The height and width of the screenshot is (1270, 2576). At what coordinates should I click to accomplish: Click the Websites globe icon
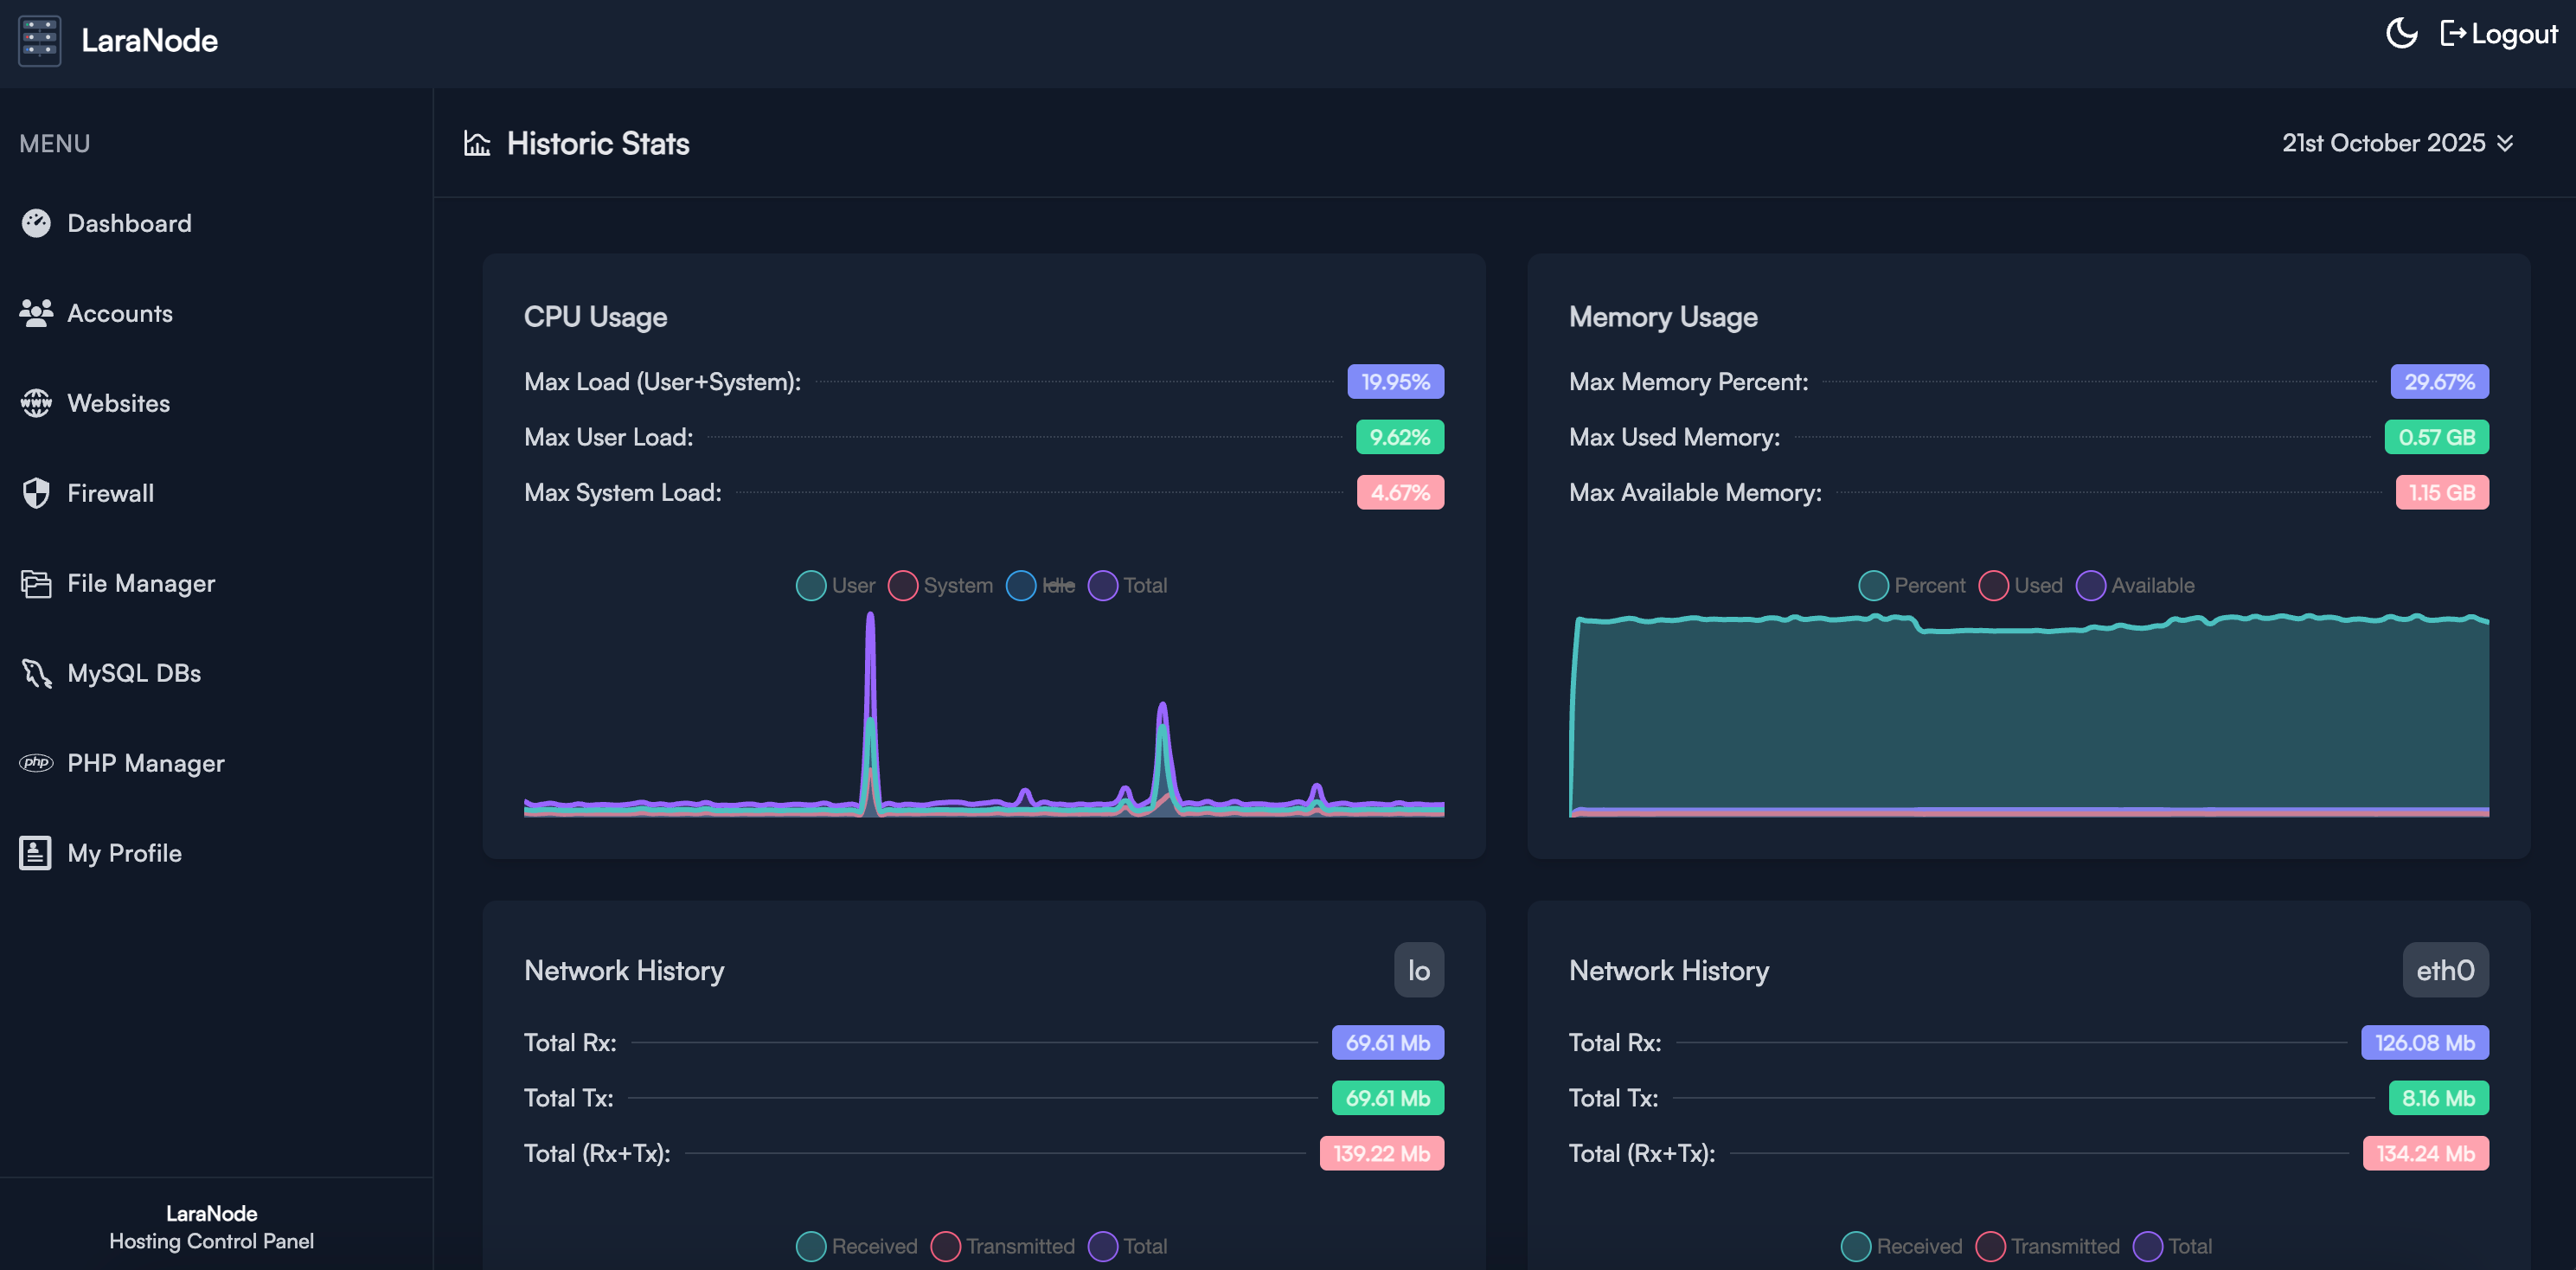(36, 403)
